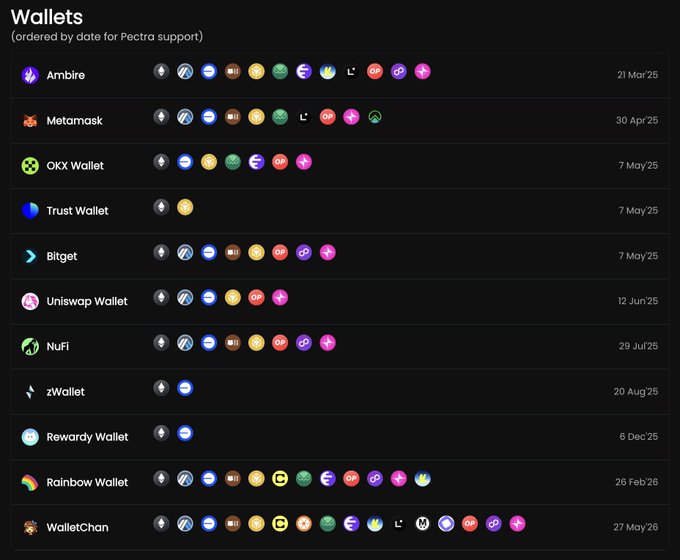Click Ethereum icon in Trust Wallet row

[161, 207]
